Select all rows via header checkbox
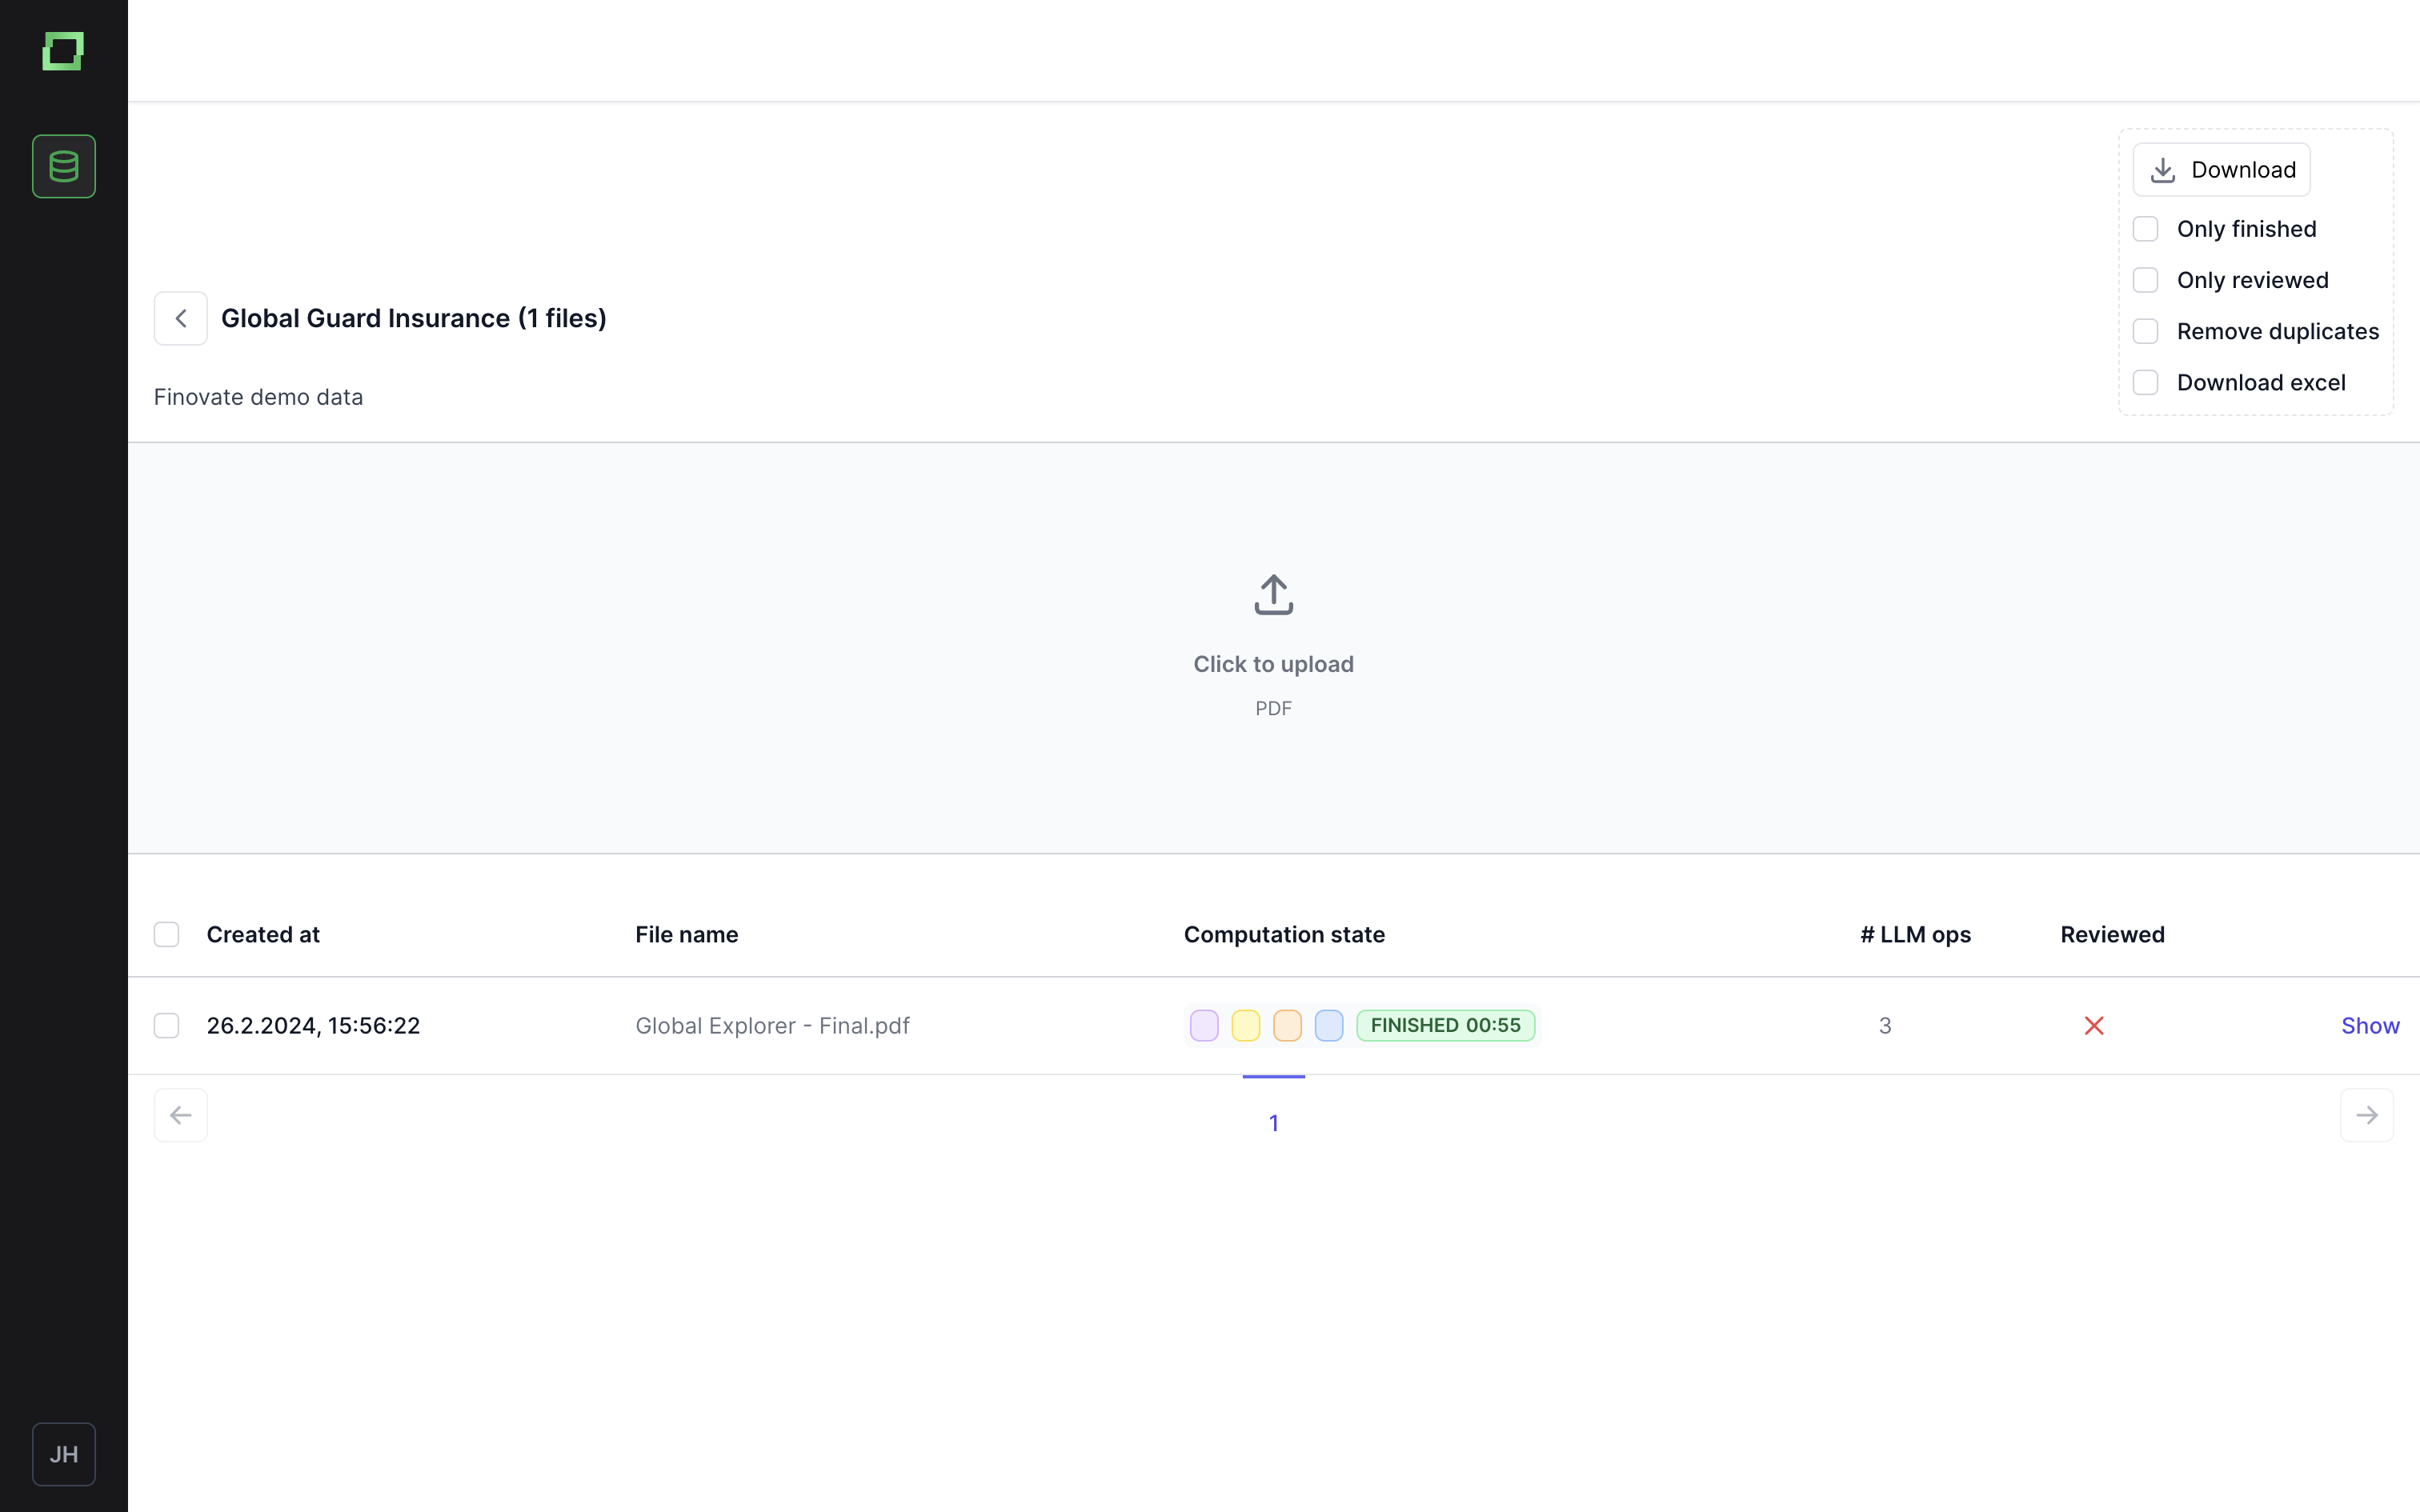The image size is (2420, 1512). tap(166, 934)
